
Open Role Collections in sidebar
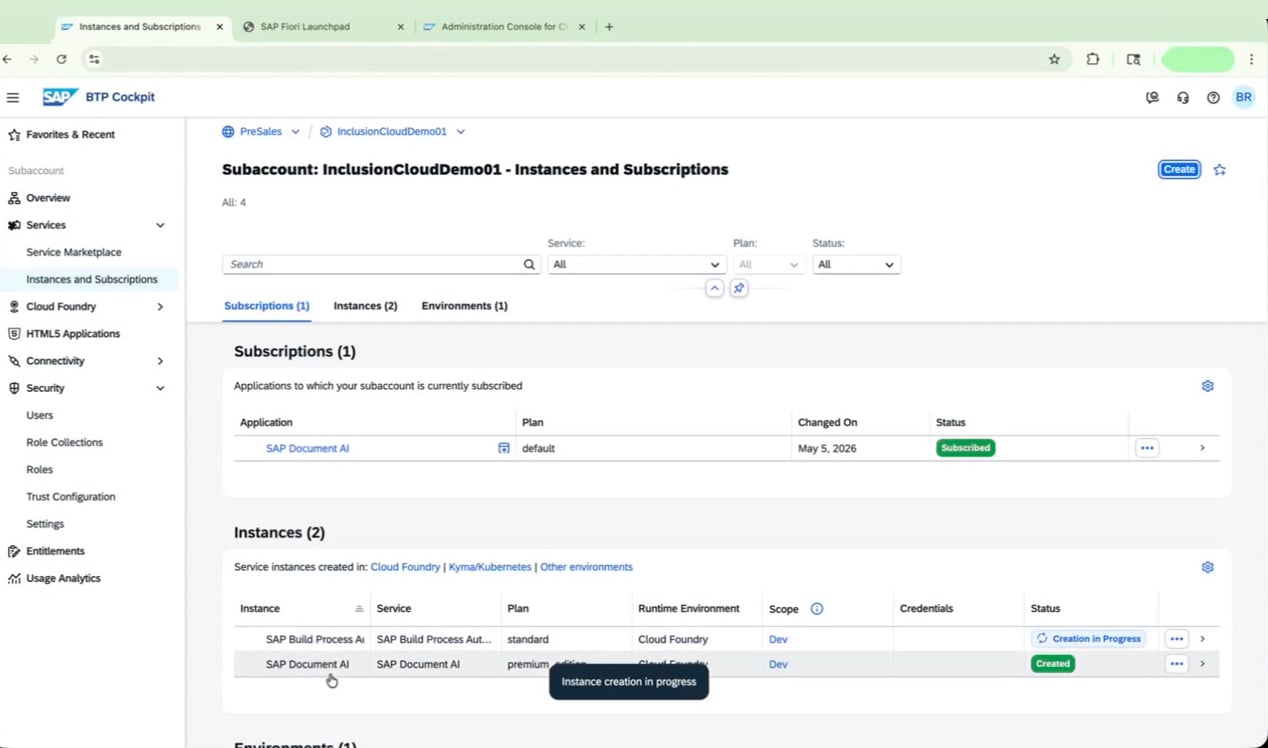[64, 442]
